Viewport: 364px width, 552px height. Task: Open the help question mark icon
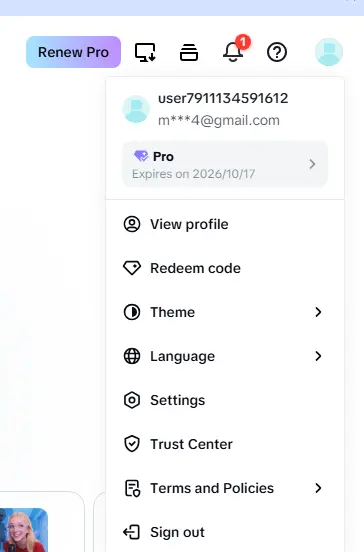pyautogui.click(x=277, y=52)
